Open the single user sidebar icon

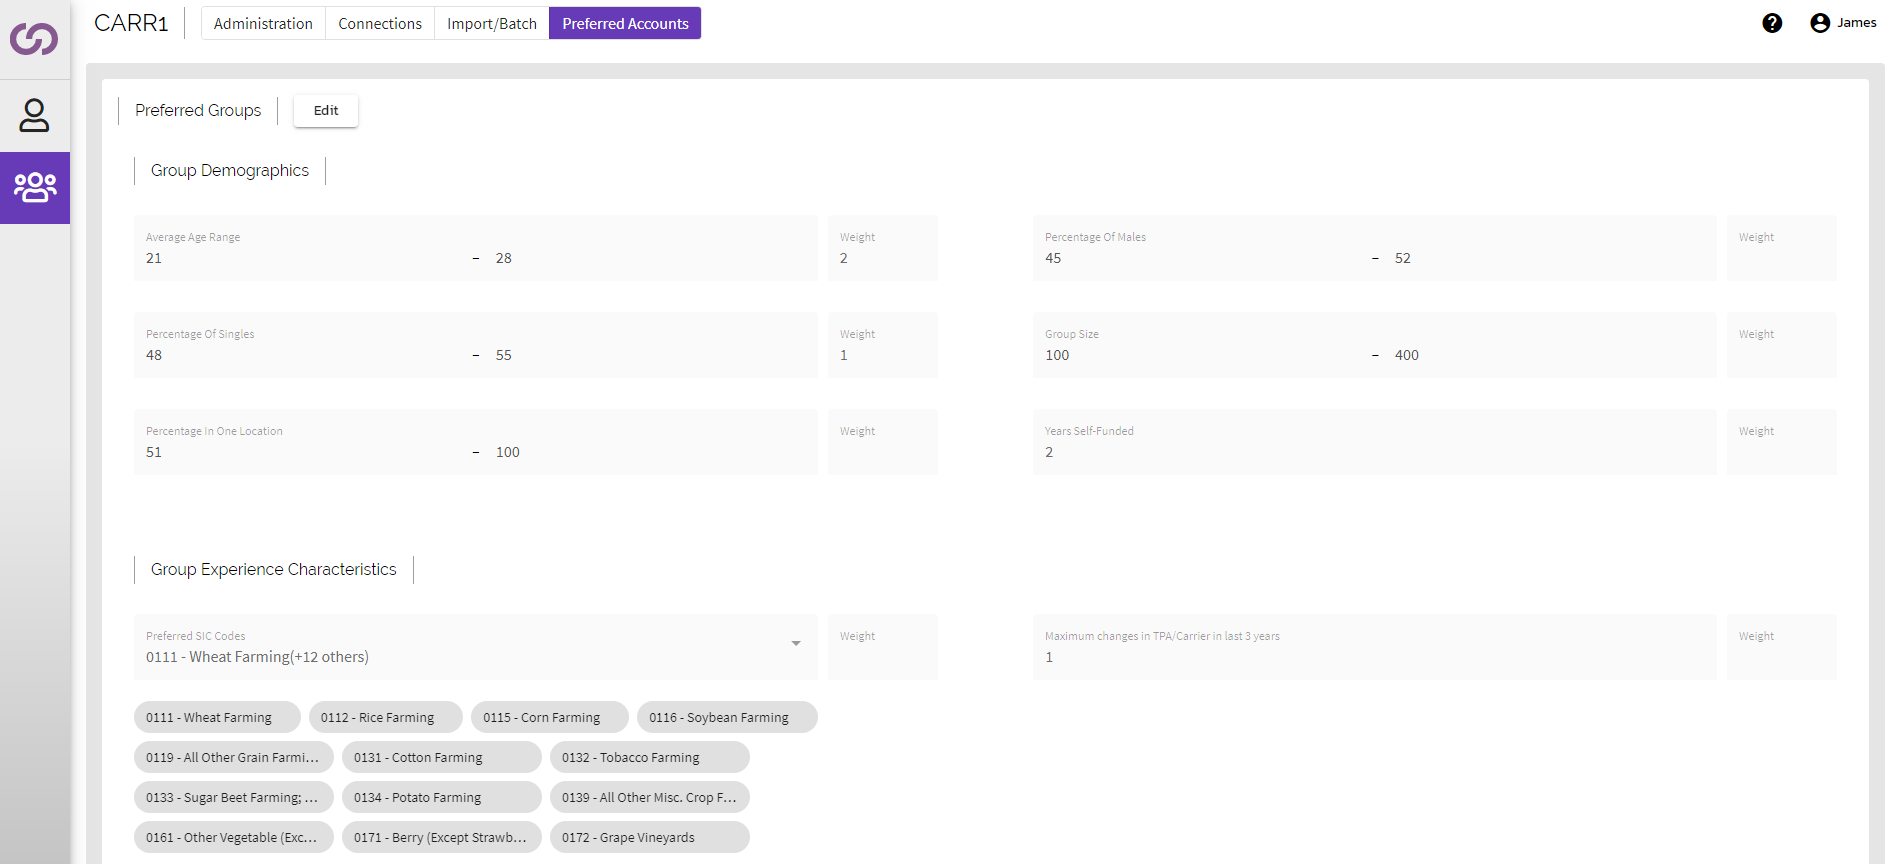(34, 115)
